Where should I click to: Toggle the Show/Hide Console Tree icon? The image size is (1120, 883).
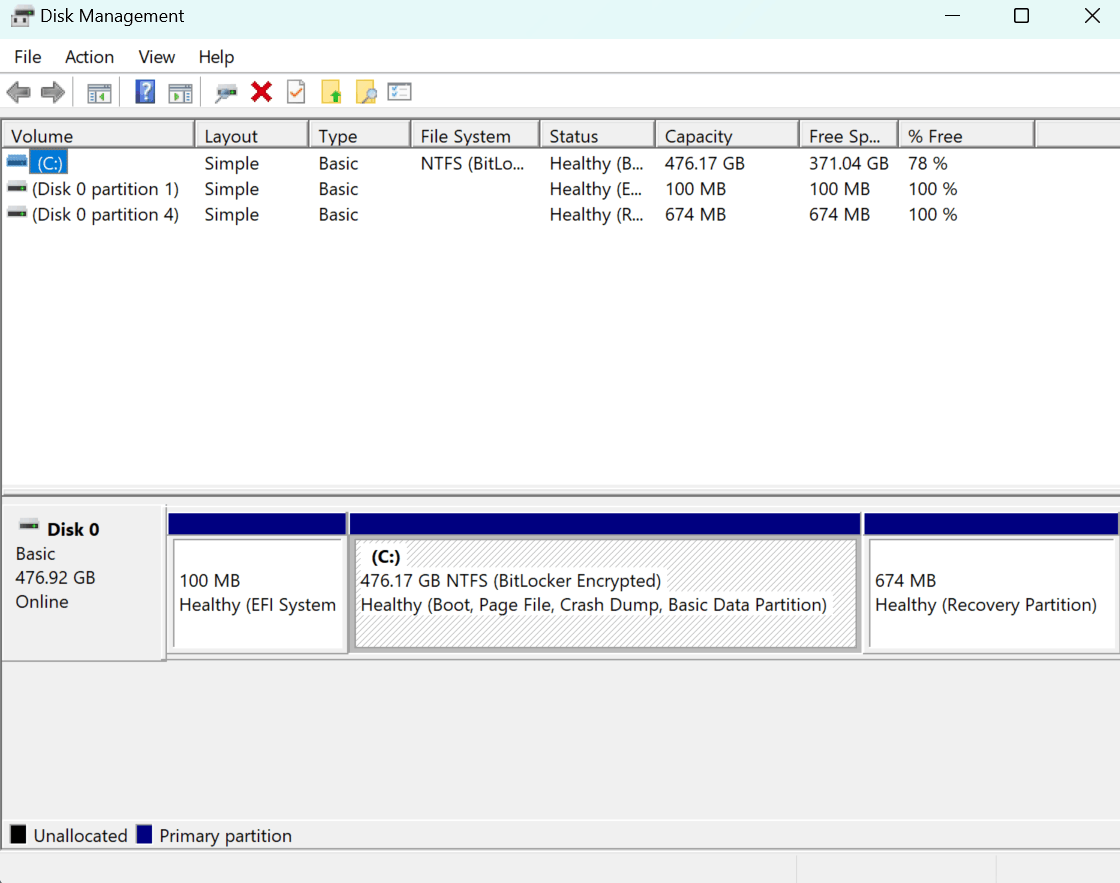tap(99, 93)
